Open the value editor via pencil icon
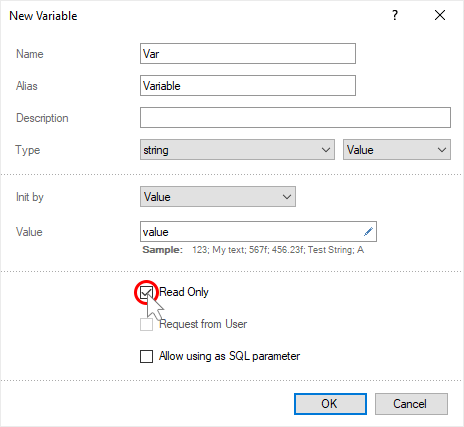464x427 pixels. point(368,231)
